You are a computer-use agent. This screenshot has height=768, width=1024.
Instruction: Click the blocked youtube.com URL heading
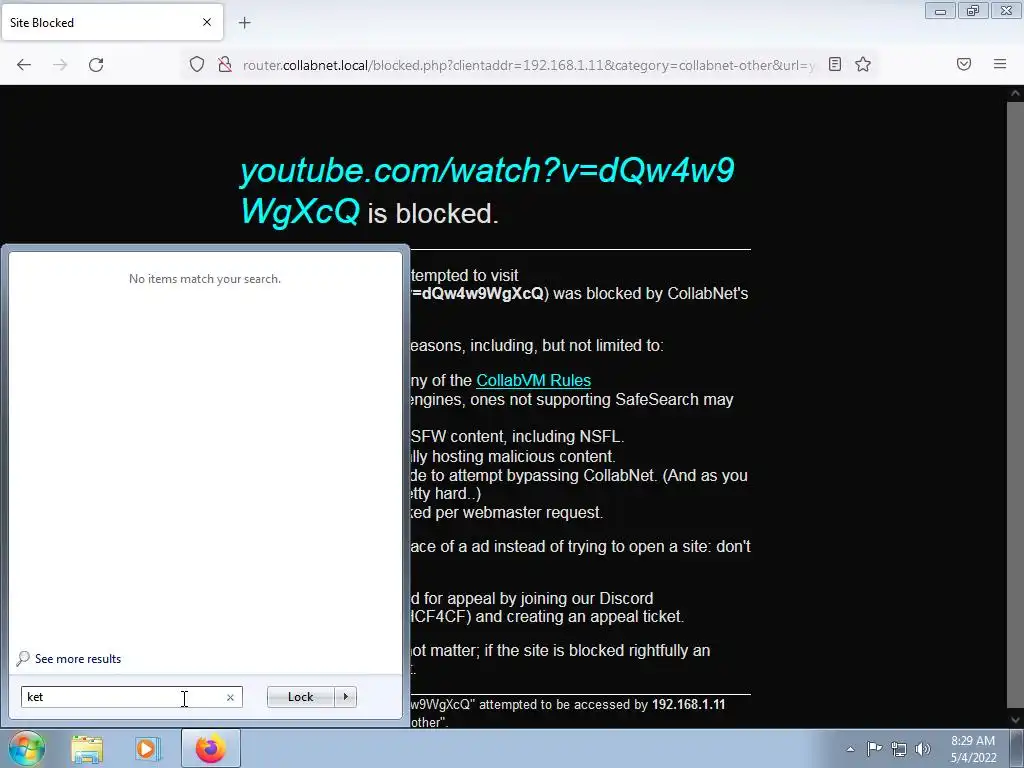pos(487,191)
